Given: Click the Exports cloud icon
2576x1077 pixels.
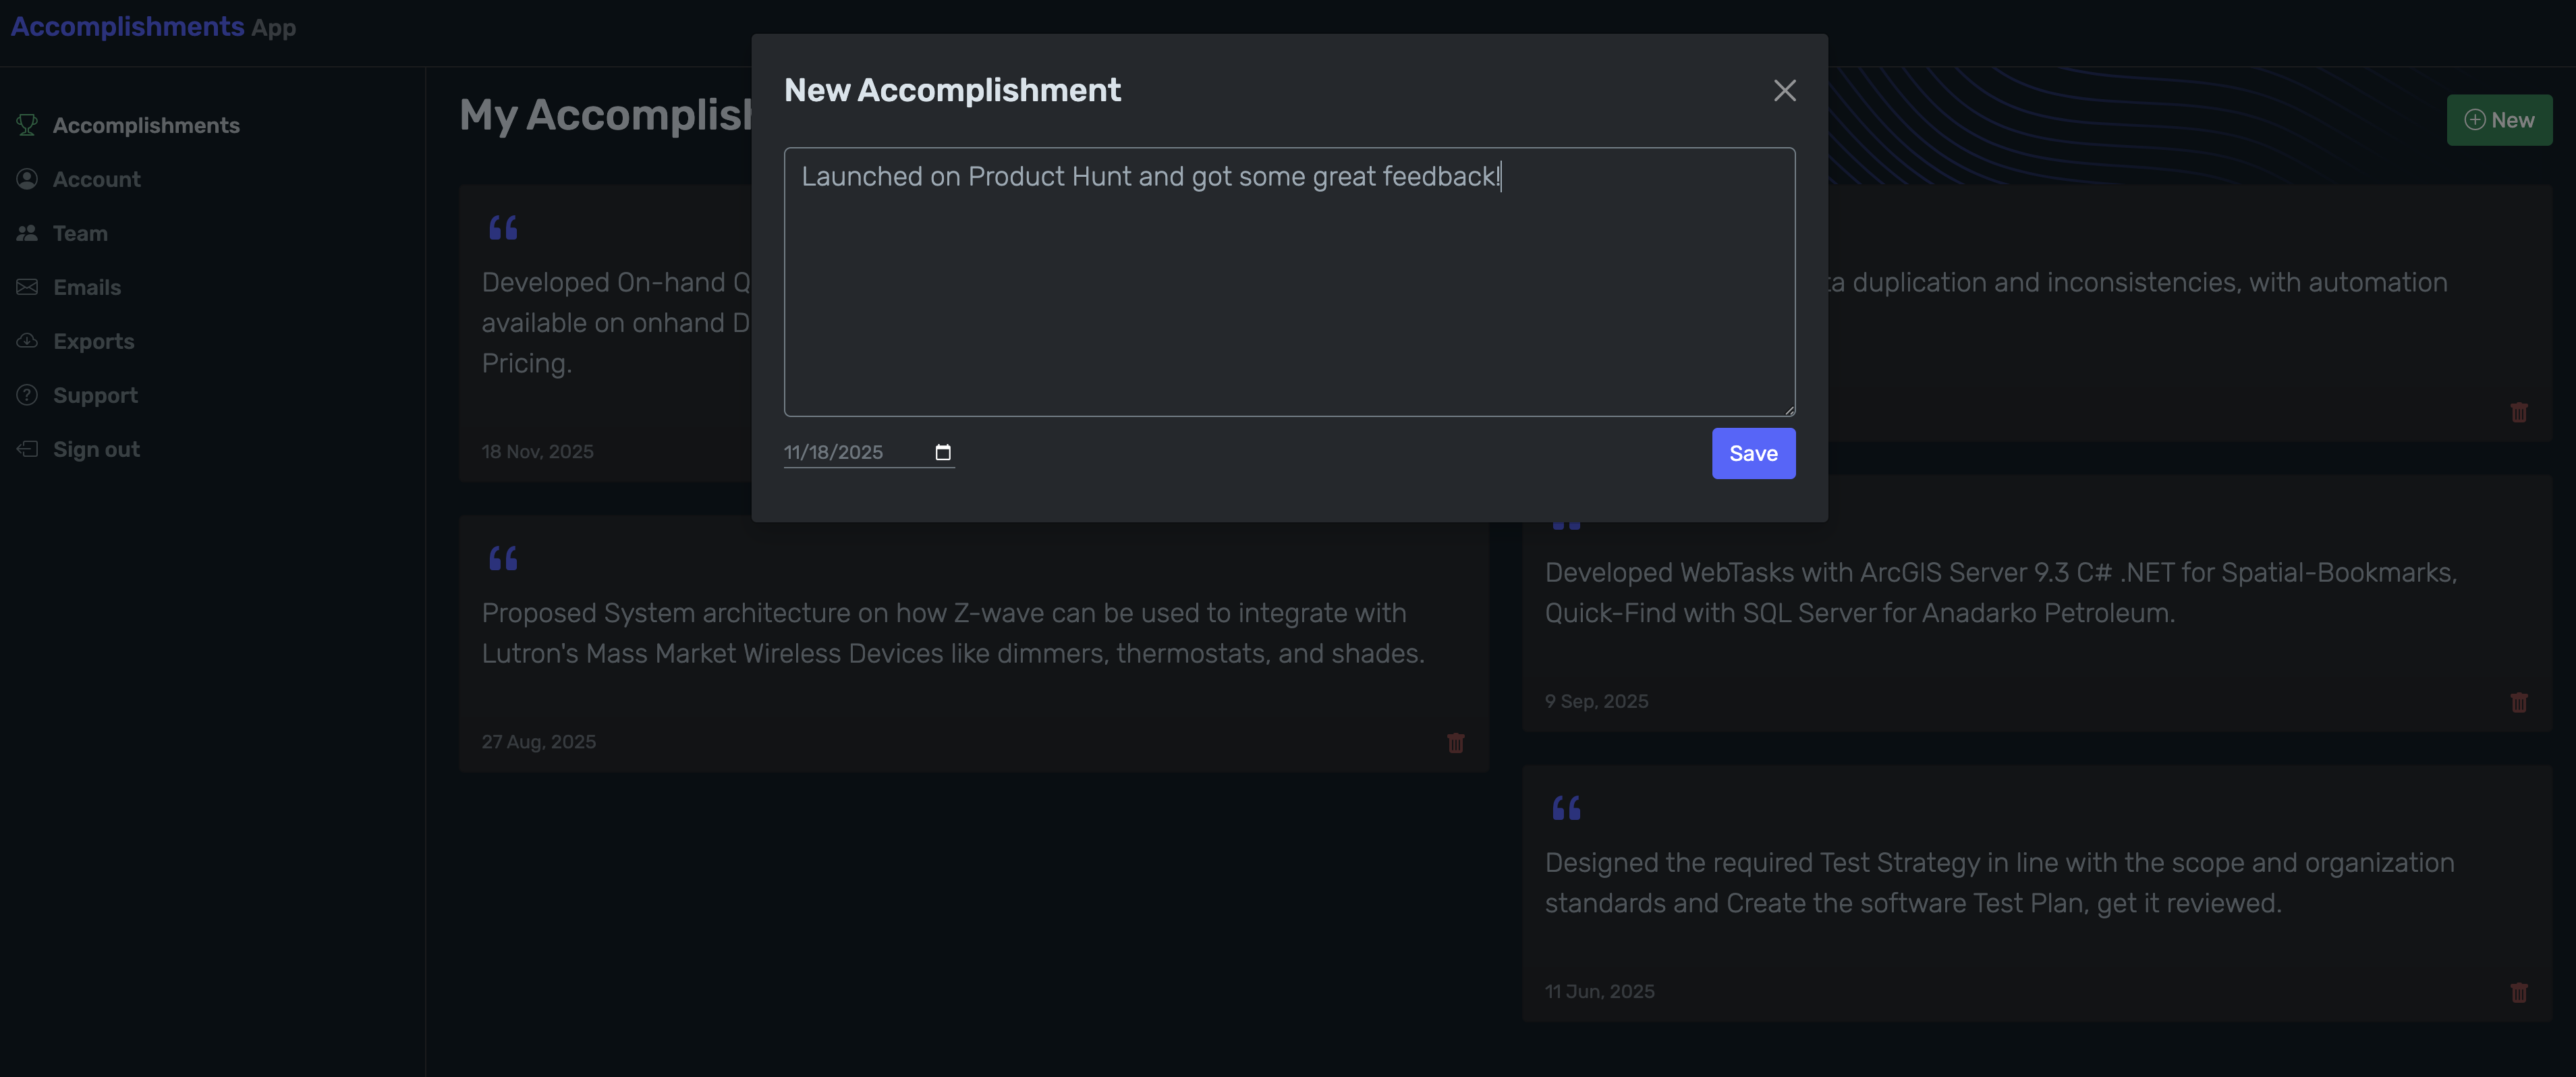Looking at the screenshot, I should pyautogui.click(x=27, y=340).
